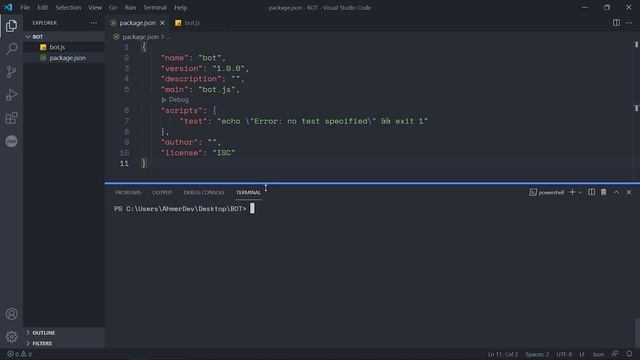This screenshot has width=640, height=360.
Task: Open bot.js in the Explorer tree
Action: point(64,47)
